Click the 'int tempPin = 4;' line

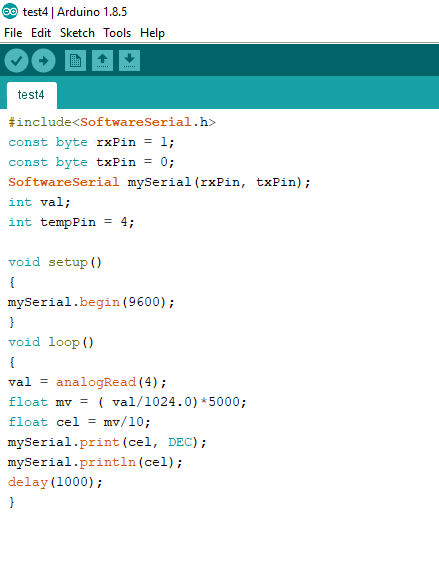tap(71, 222)
